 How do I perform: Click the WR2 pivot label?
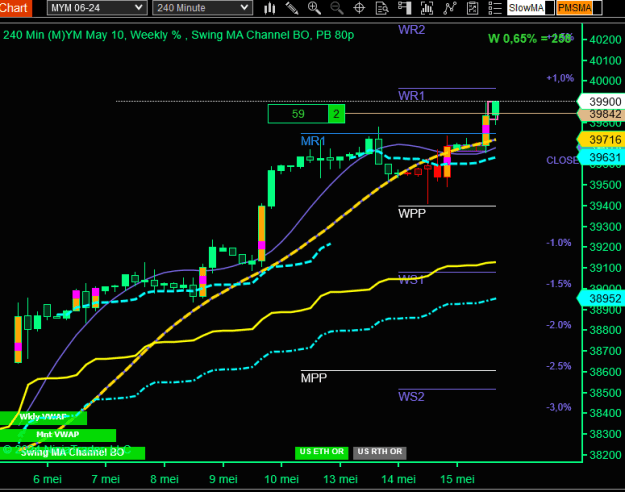pos(411,30)
